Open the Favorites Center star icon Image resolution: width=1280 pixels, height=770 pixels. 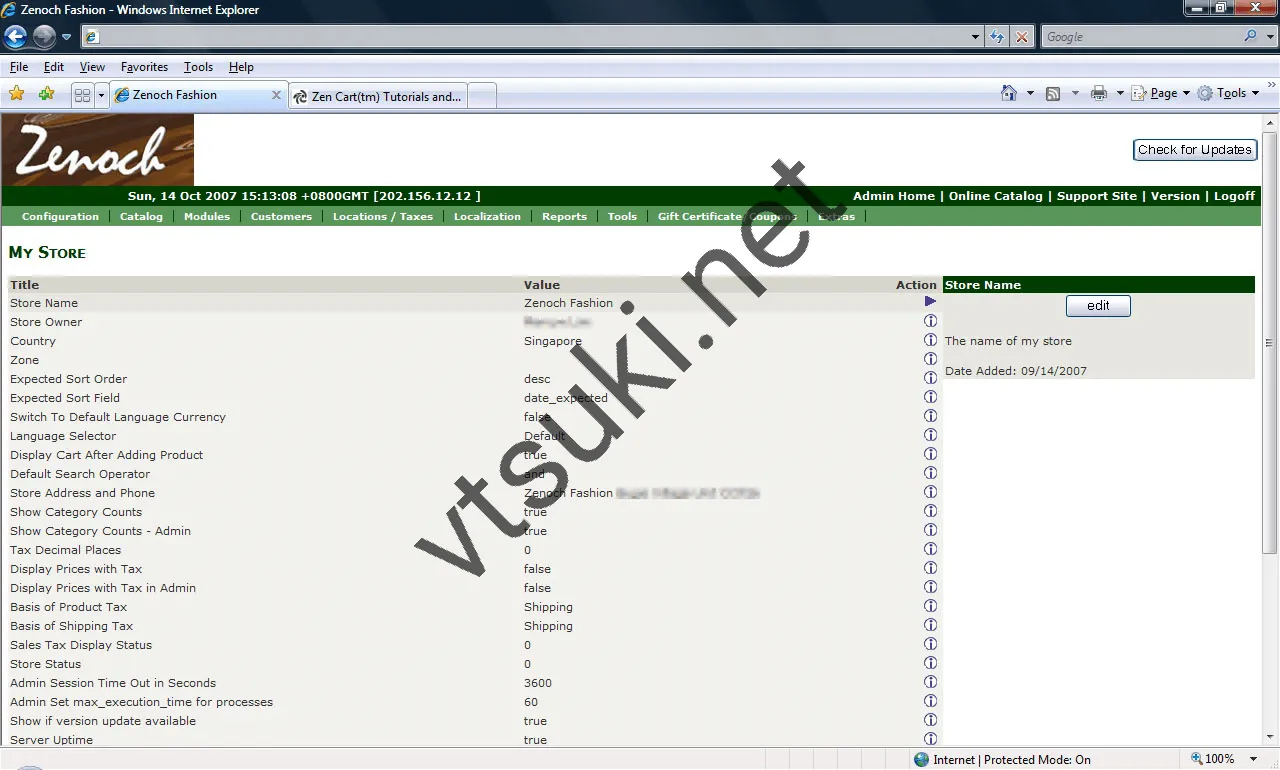coord(16,94)
